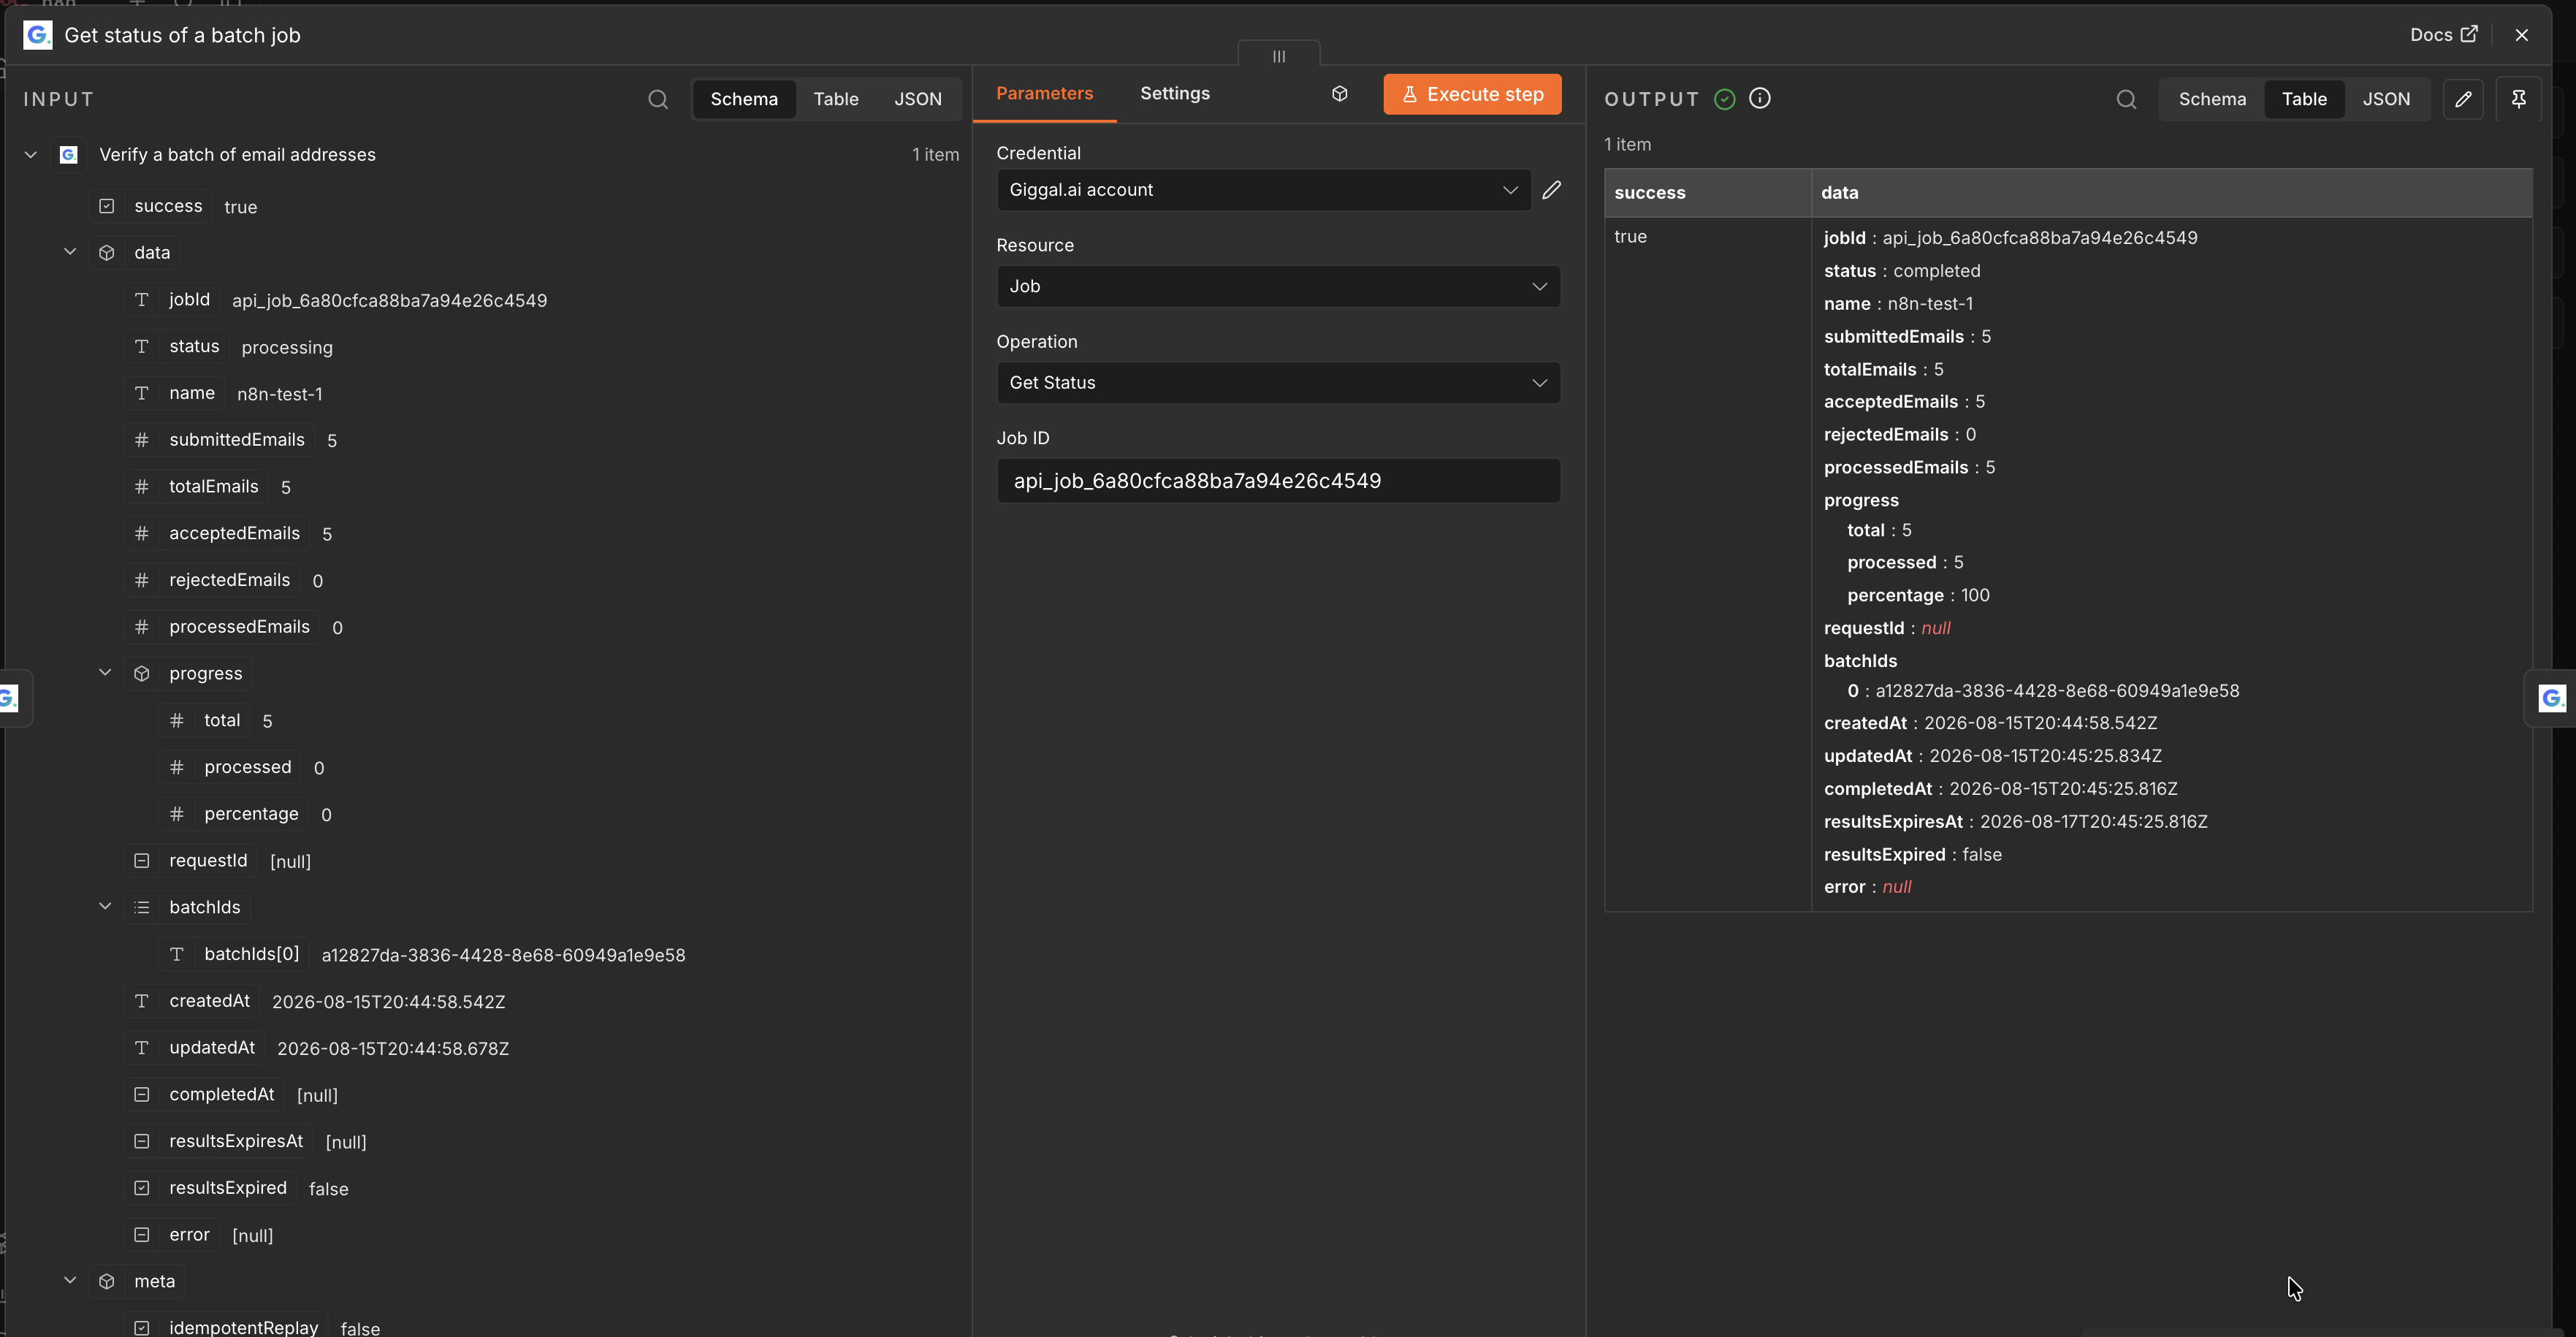Select output Table view

pyautogui.click(x=2304, y=99)
